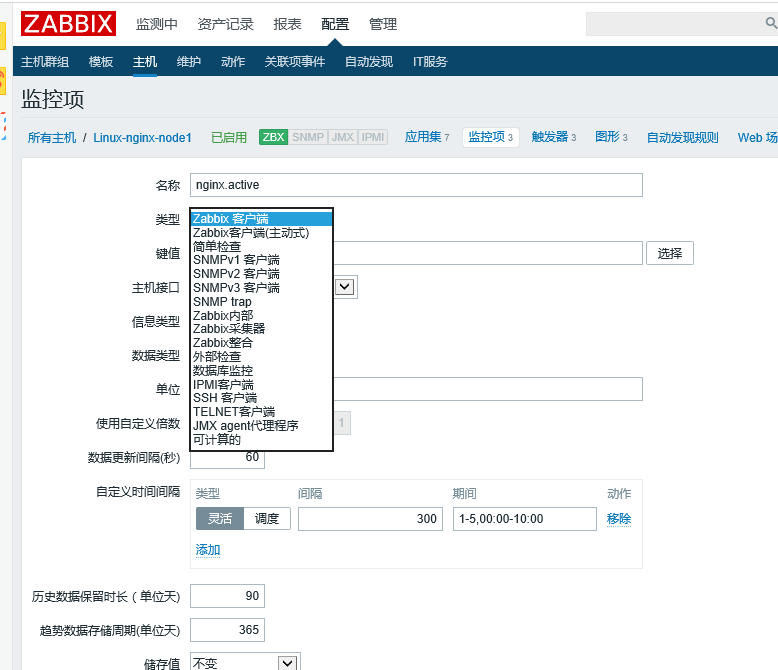Select SNMPv1 客户端 option
Image resolution: width=778 pixels, height=670 pixels.
[261, 260]
